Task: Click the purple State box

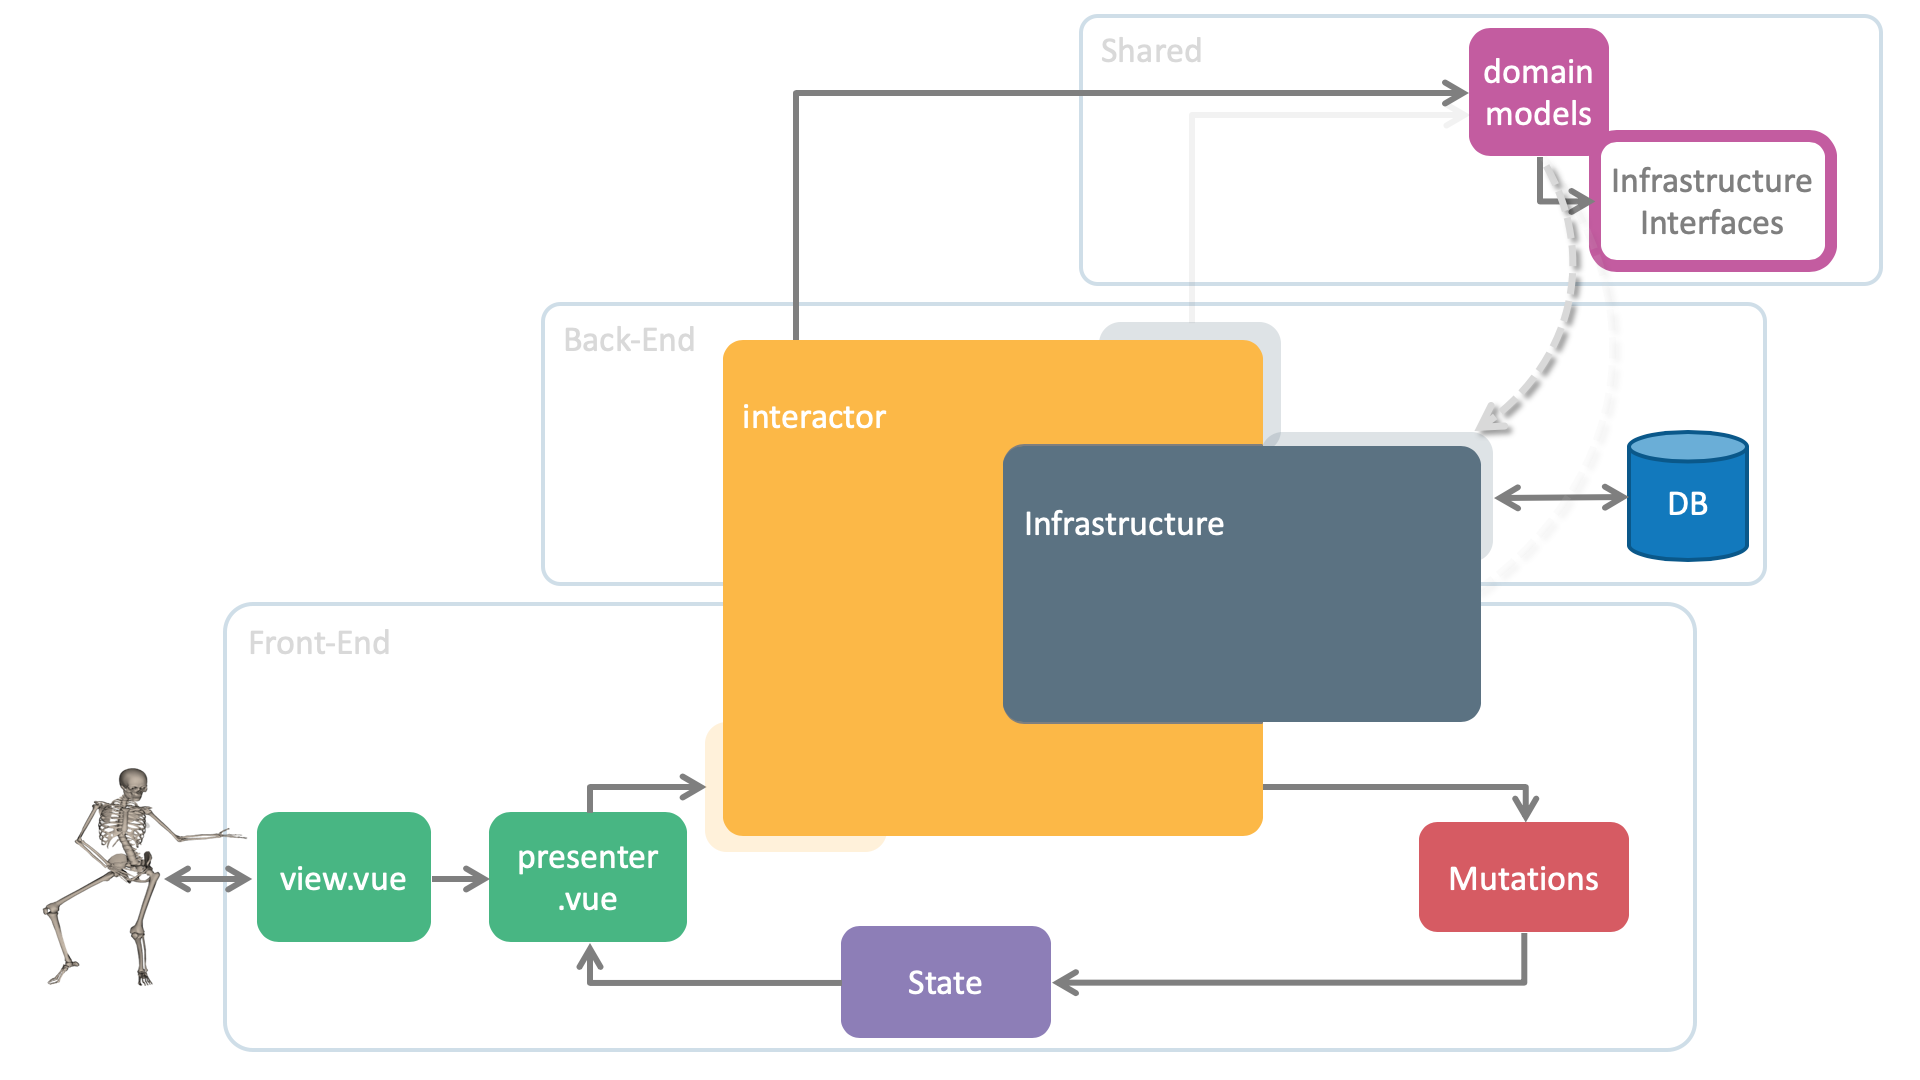Action: tap(945, 982)
